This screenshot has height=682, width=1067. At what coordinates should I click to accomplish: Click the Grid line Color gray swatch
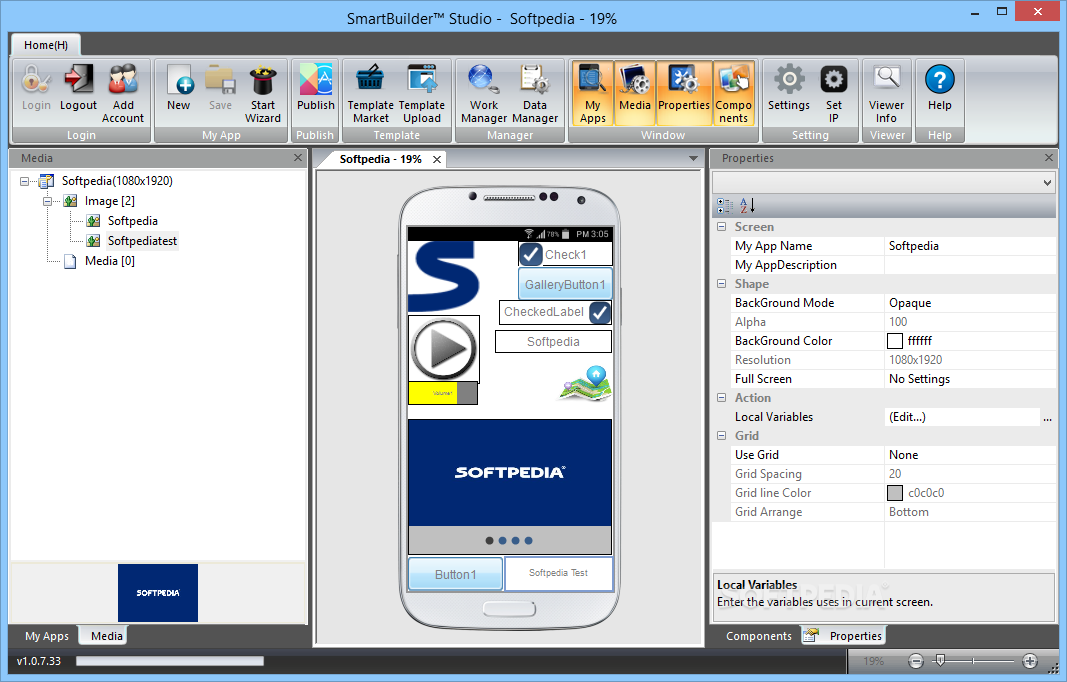coord(895,493)
